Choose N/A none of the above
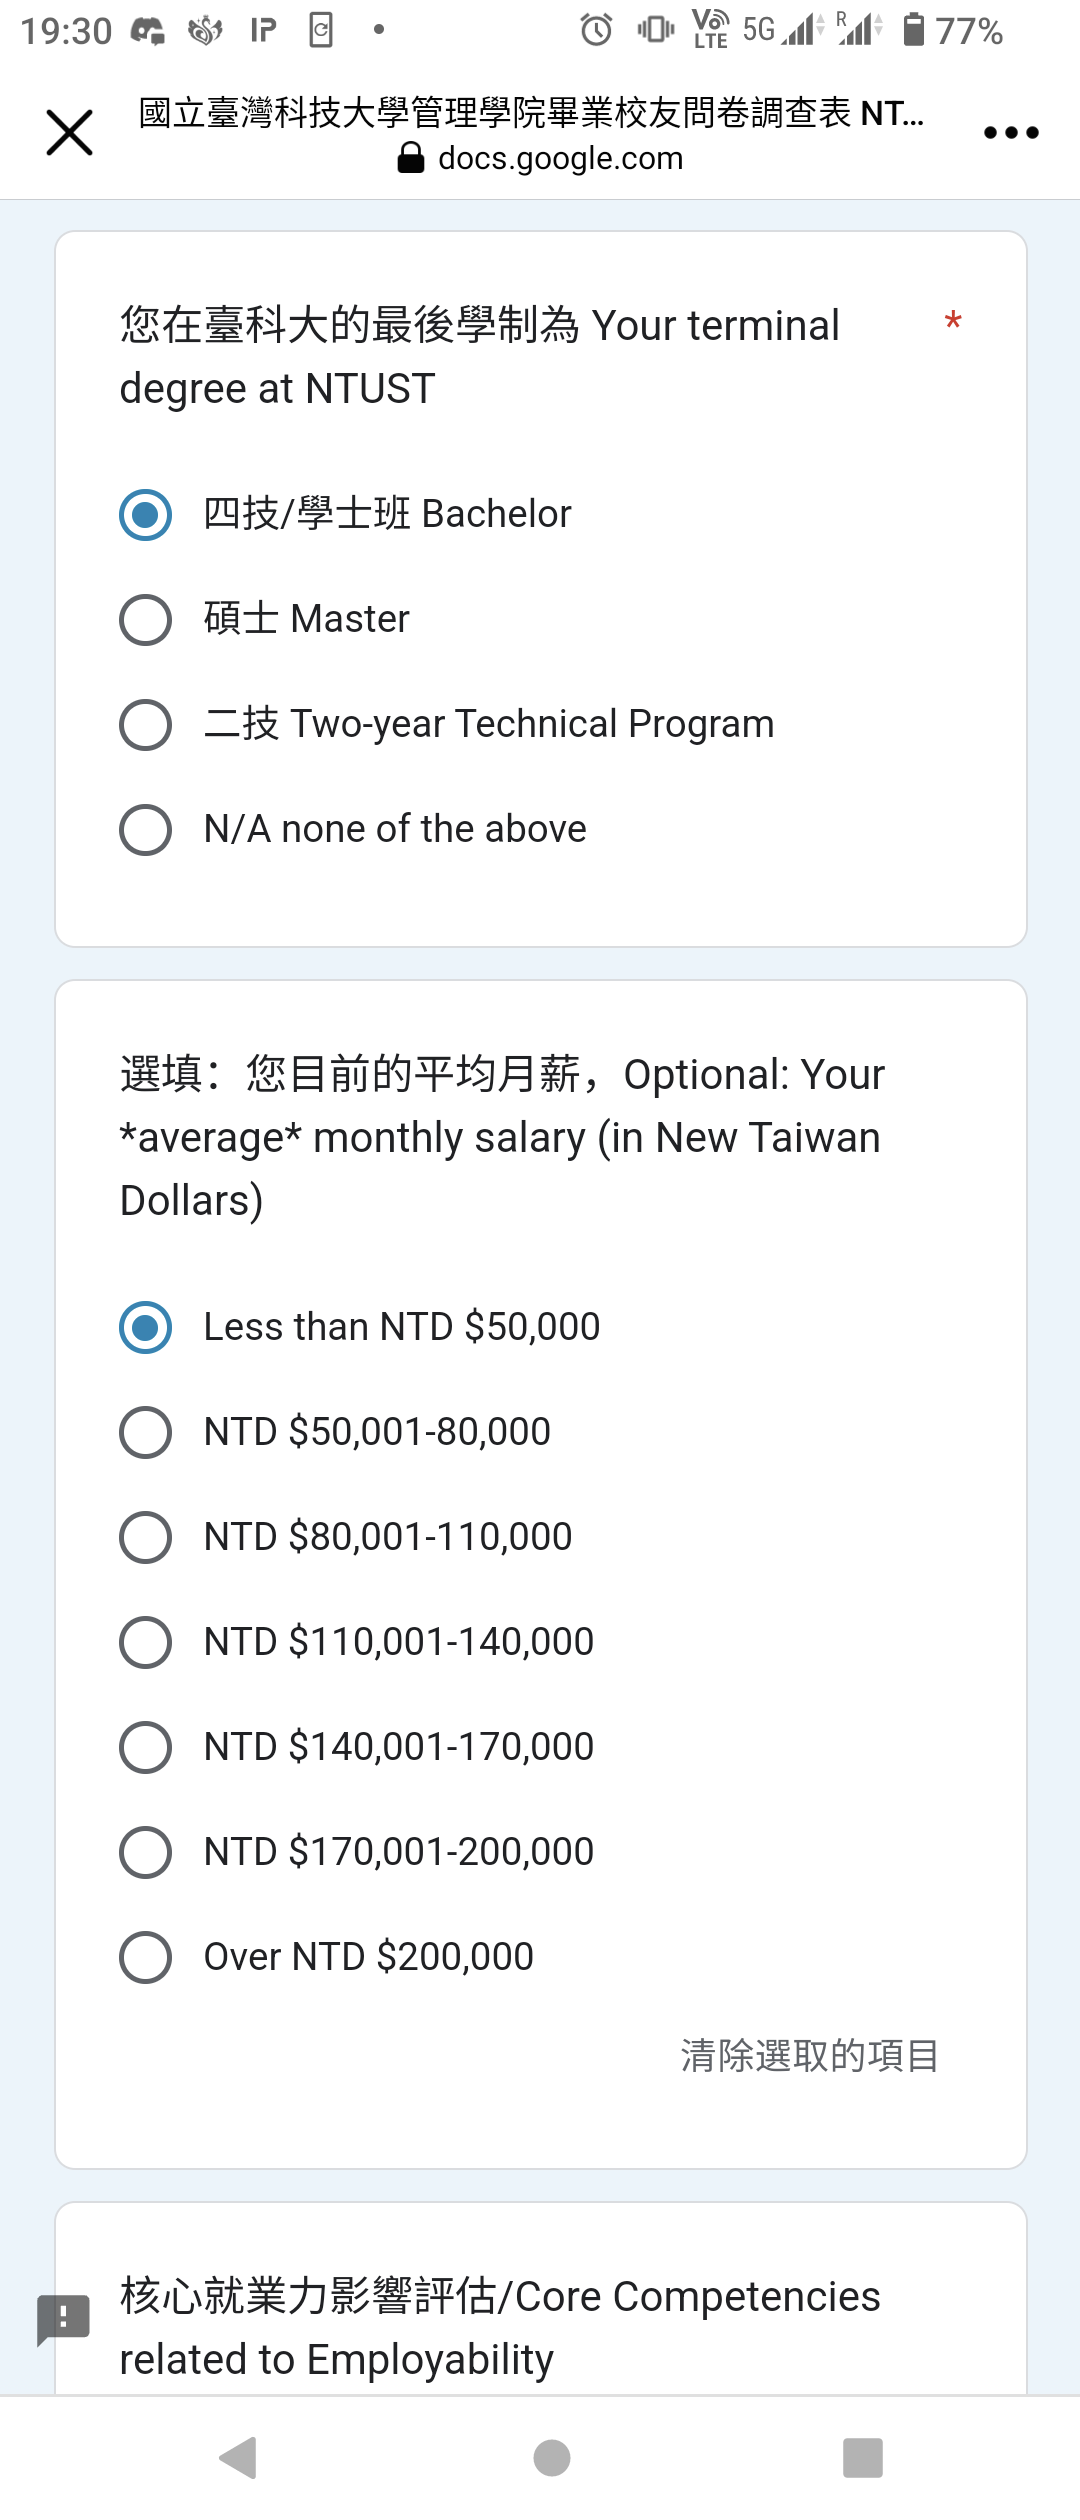Screen dimensions: 1080x2520 [x=353, y=829]
